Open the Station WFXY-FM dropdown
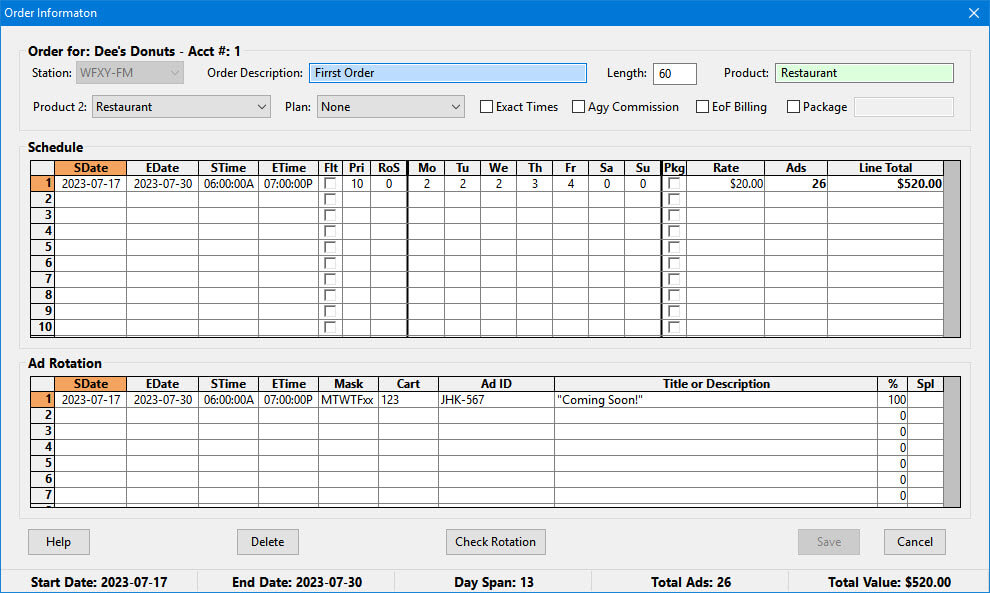Viewport: 990px width, 593px height. coord(130,73)
